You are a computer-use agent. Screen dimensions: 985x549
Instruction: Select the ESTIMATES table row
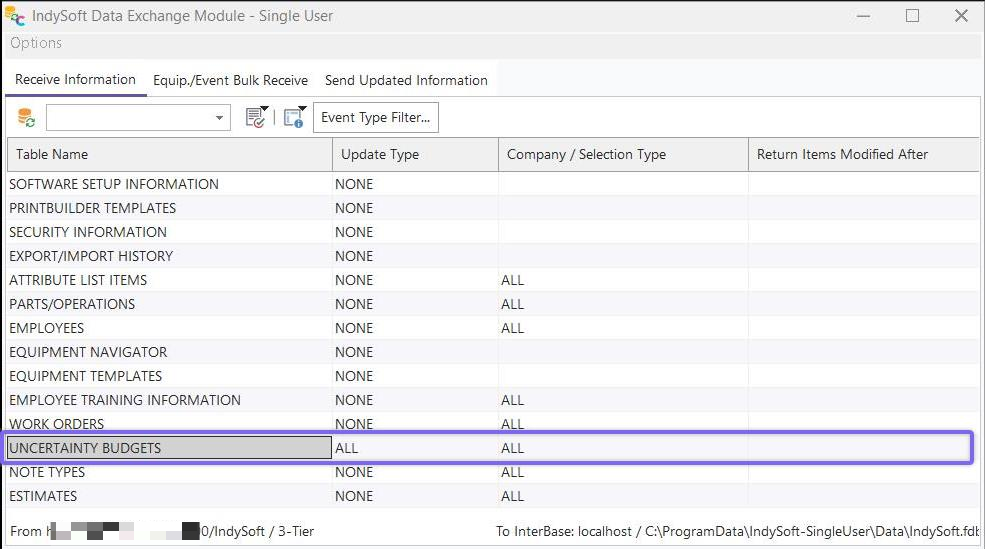tap(43, 496)
